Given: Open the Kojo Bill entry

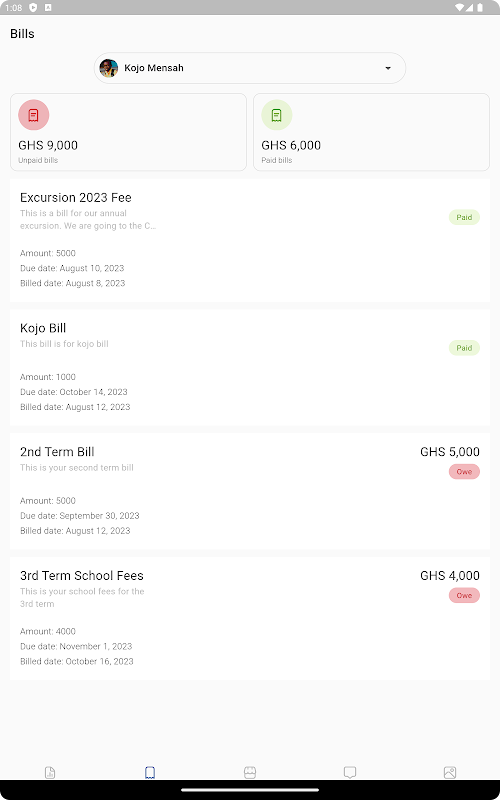Looking at the screenshot, I should (250, 367).
